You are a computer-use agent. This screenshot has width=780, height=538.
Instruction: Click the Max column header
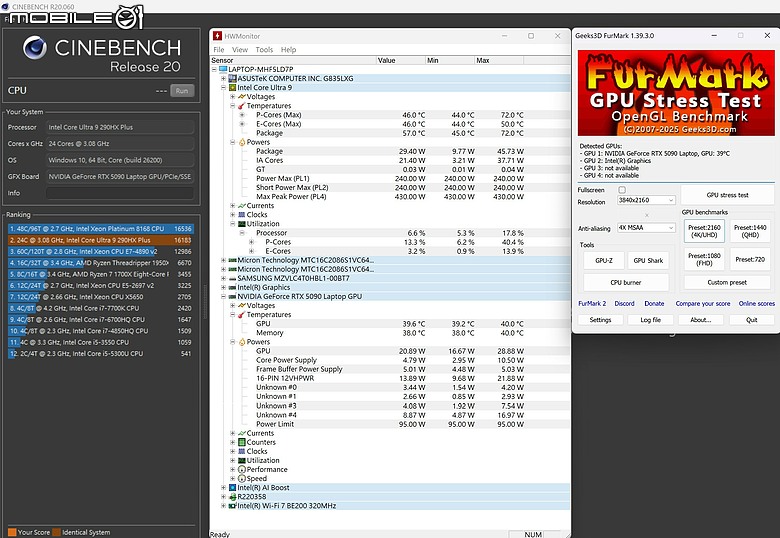pyautogui.click(x=498, y=60)
